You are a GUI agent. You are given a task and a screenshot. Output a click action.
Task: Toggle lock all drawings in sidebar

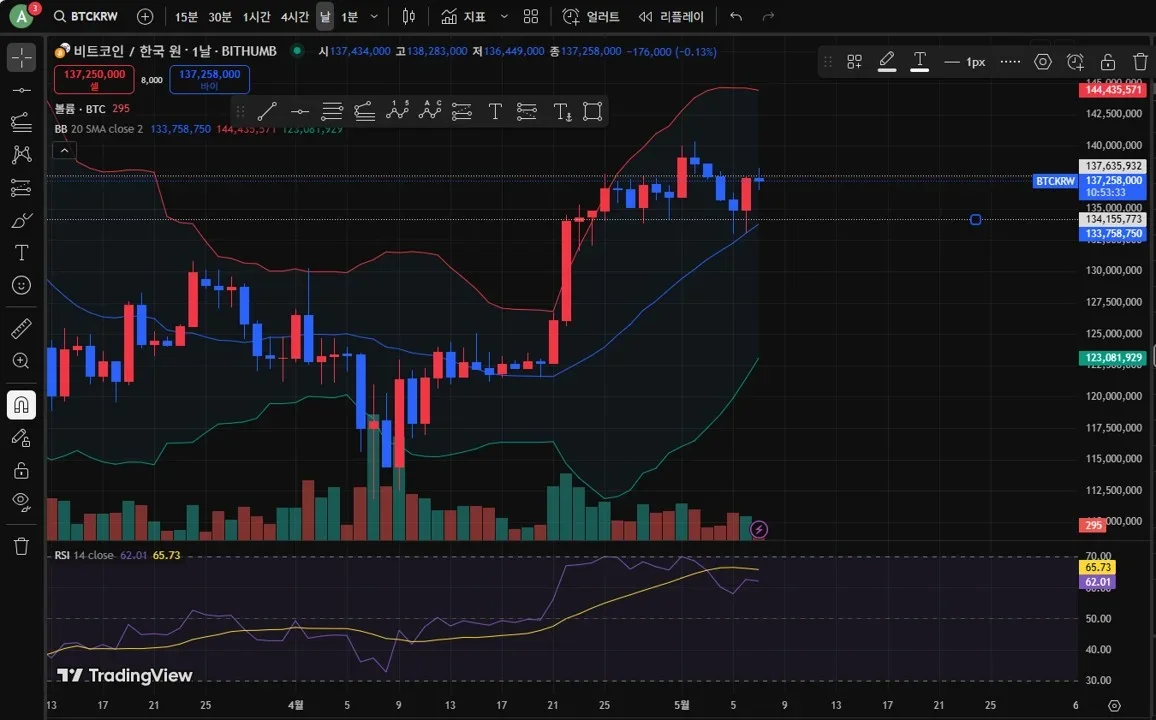[x=21, y=470]
